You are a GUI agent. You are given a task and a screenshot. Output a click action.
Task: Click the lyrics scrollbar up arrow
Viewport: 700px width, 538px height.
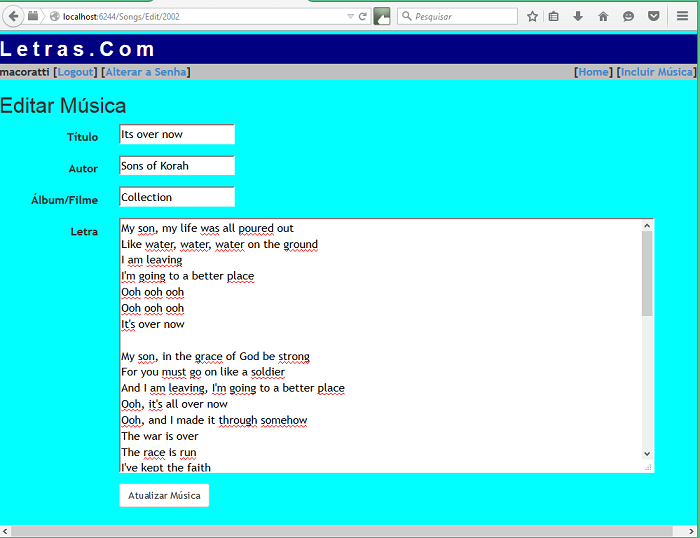tap(647, 226)
